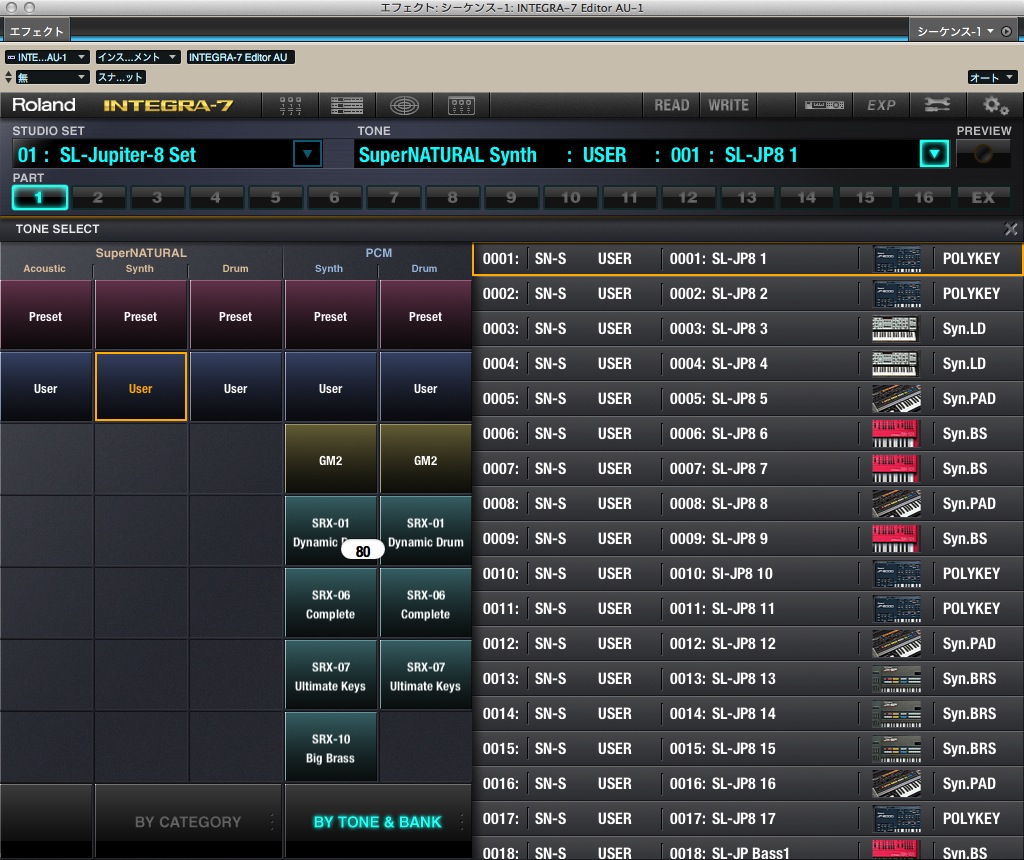This screenshot has width=1024, height=860.
Task: Select PCM Drum SRX-07 Ultimate Keys bank
Action: (425, 675)
